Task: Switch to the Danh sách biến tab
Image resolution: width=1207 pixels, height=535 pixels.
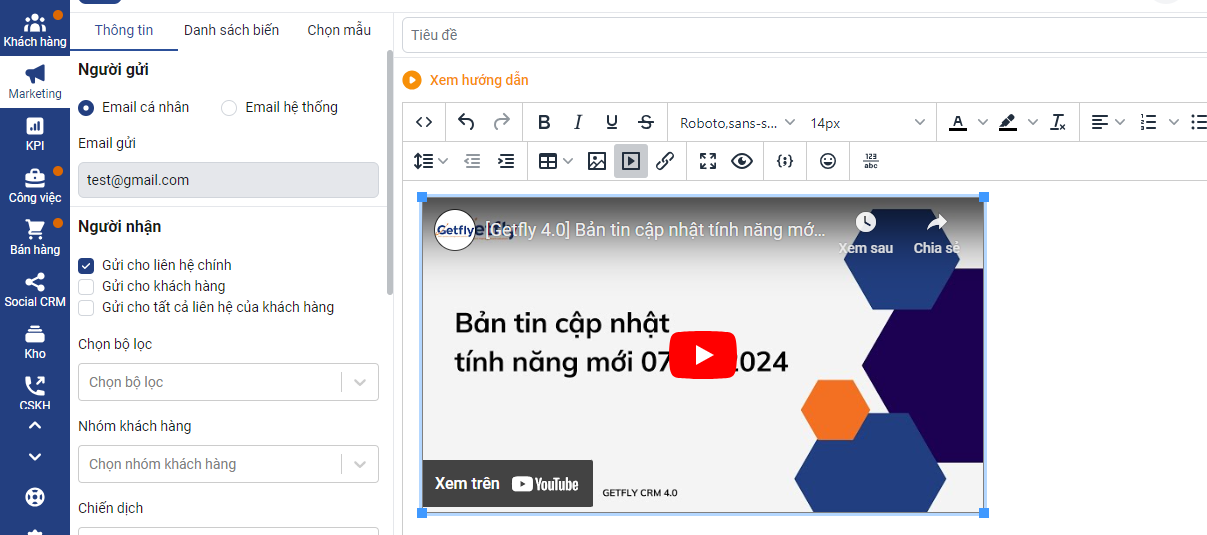Action: (x=231, y=30)
